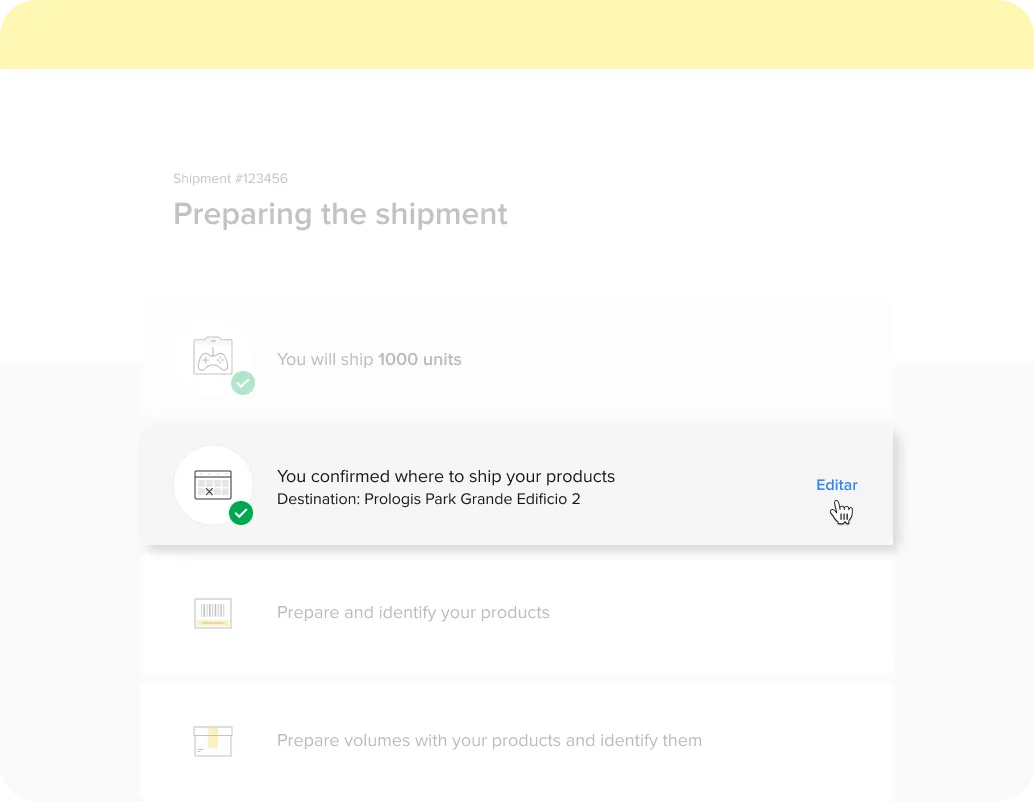The image size is (1034, 801).
Task: Click the Editar link
Action: pos(836,485)
